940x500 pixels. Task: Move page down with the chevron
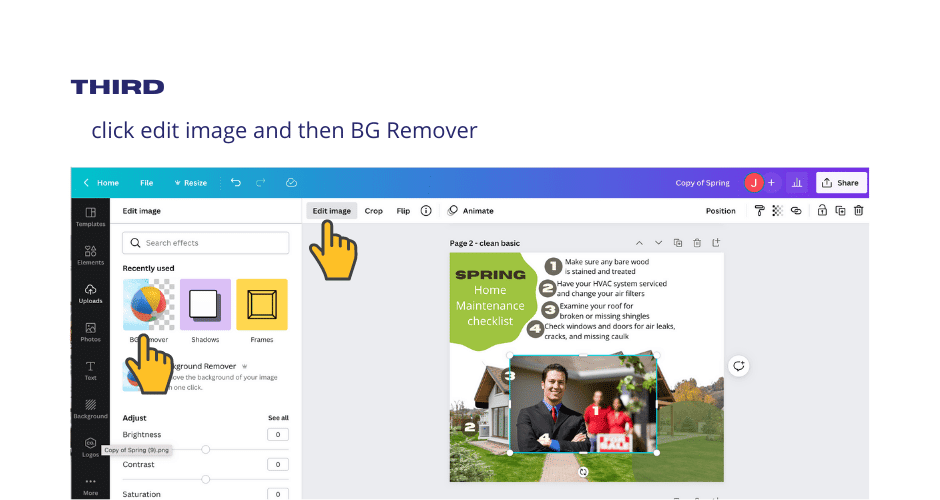658,243
